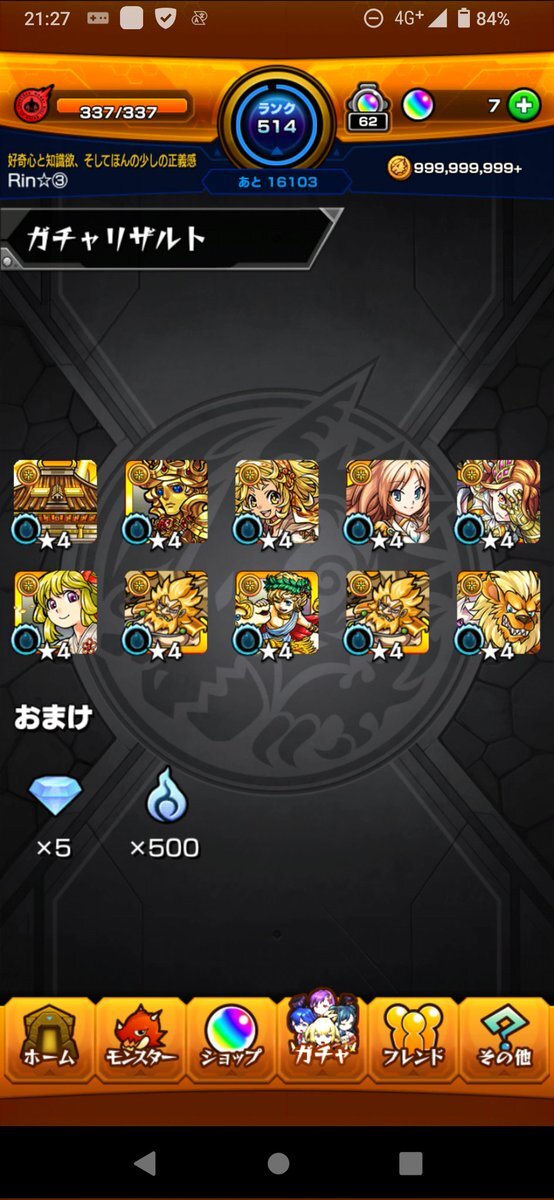Select the laurel-wreath archer monster thumbnail

(x=277, y=614)
